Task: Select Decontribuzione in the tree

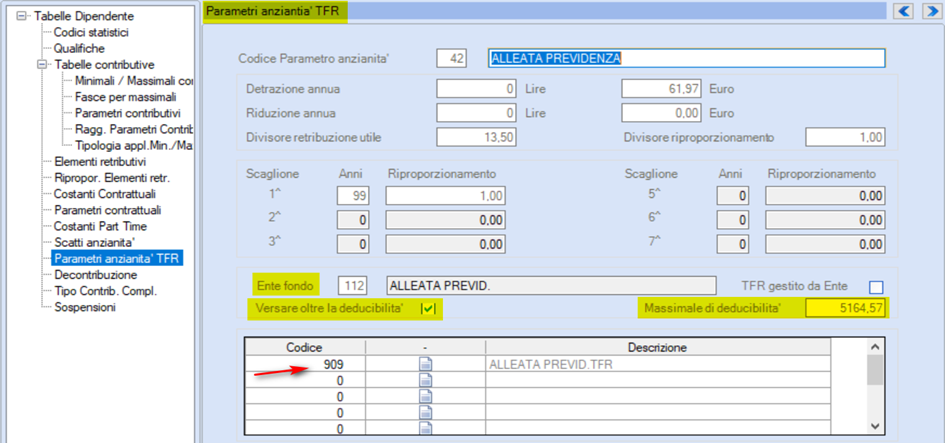Action: click(95, 275)
